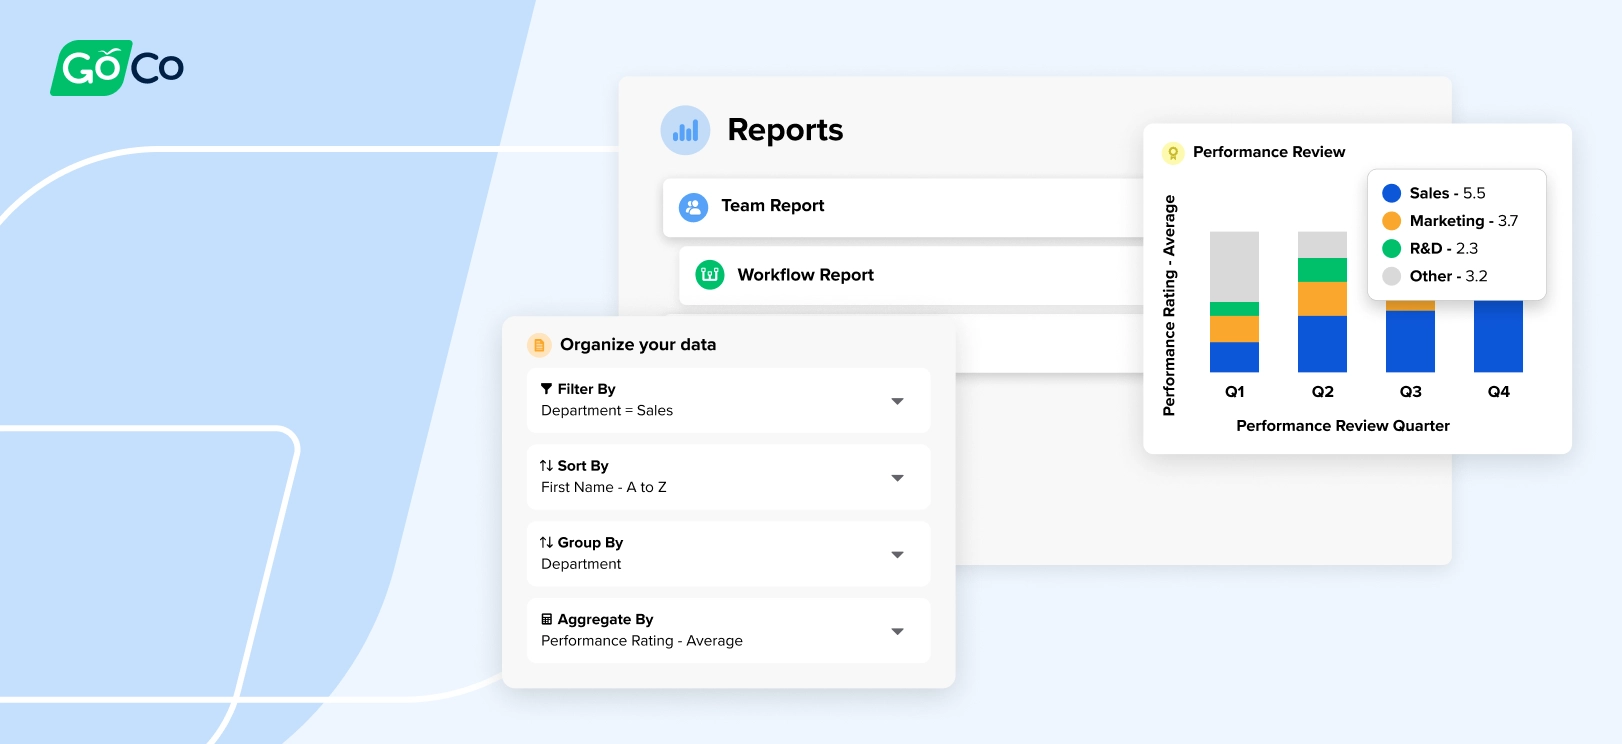Click the "Marketing - 3.7" legend text
The height and width of the screenshot is (744, 1622).
click(1464, 221)
